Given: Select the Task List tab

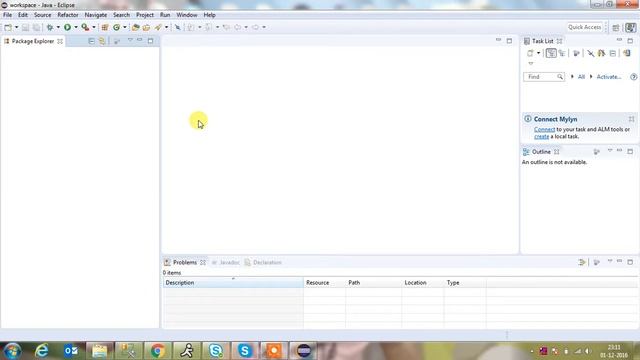Looking at the screenshot, I should click(542, 41).
